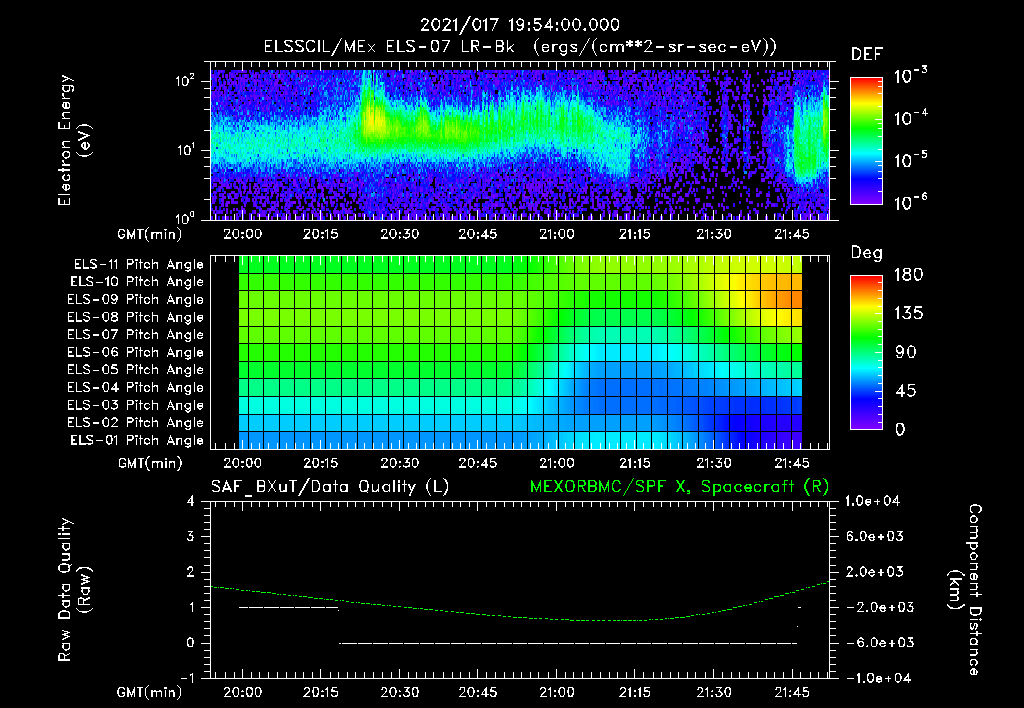Image resolution: width=1024 pixels, height=708 pixels.
Task: Click ELS-08 Pitch Angle row label
Action: (x=135, y=317)
